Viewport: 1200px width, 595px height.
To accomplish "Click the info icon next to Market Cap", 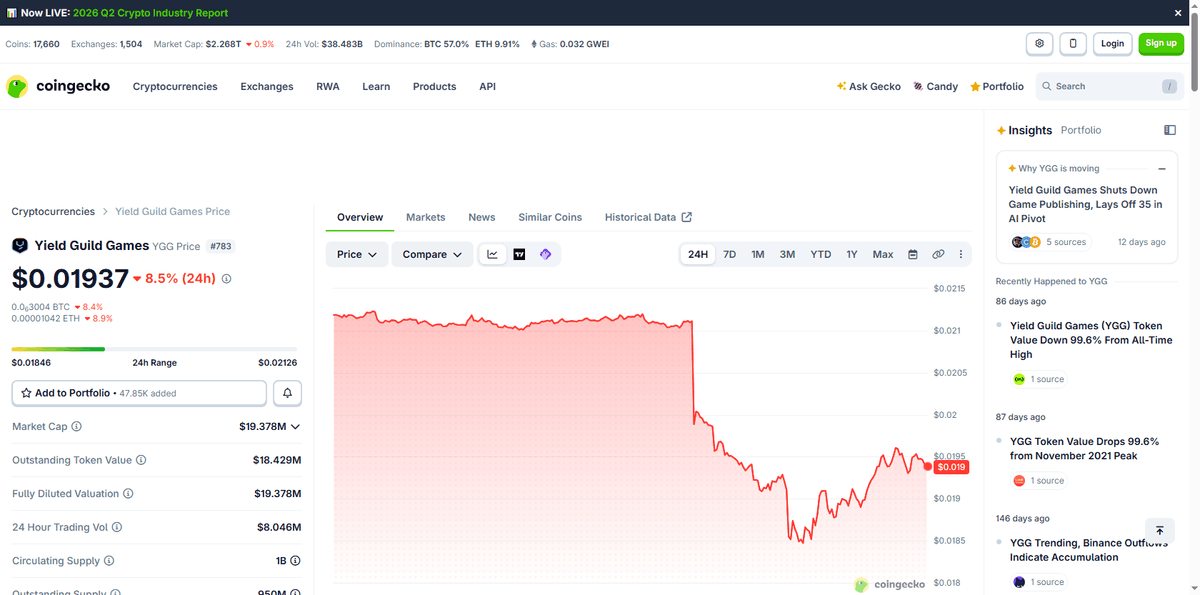I will (x=77, y=426).
